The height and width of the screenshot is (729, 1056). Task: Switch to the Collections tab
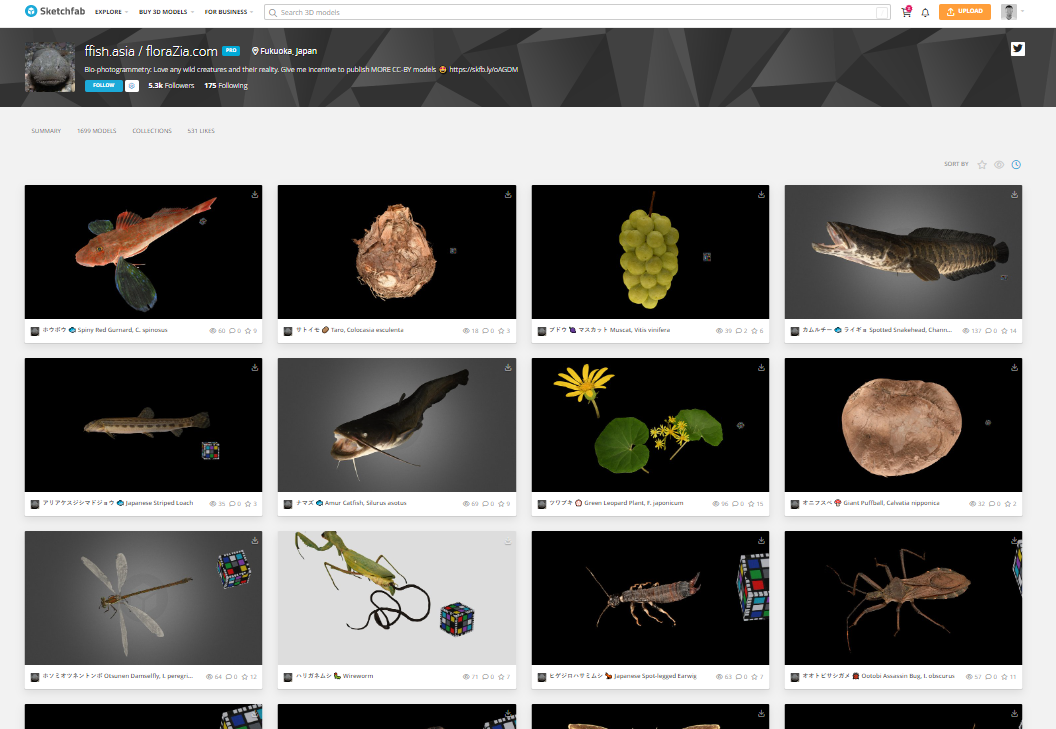click(152, 131)
